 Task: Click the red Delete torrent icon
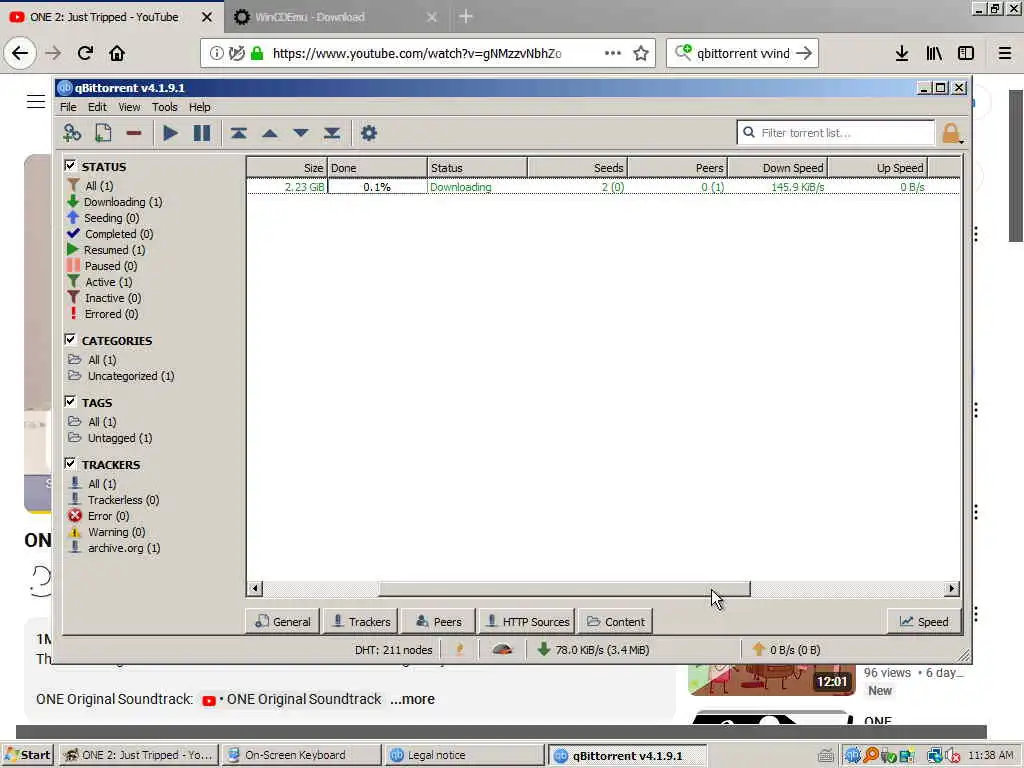coord(134,133)
